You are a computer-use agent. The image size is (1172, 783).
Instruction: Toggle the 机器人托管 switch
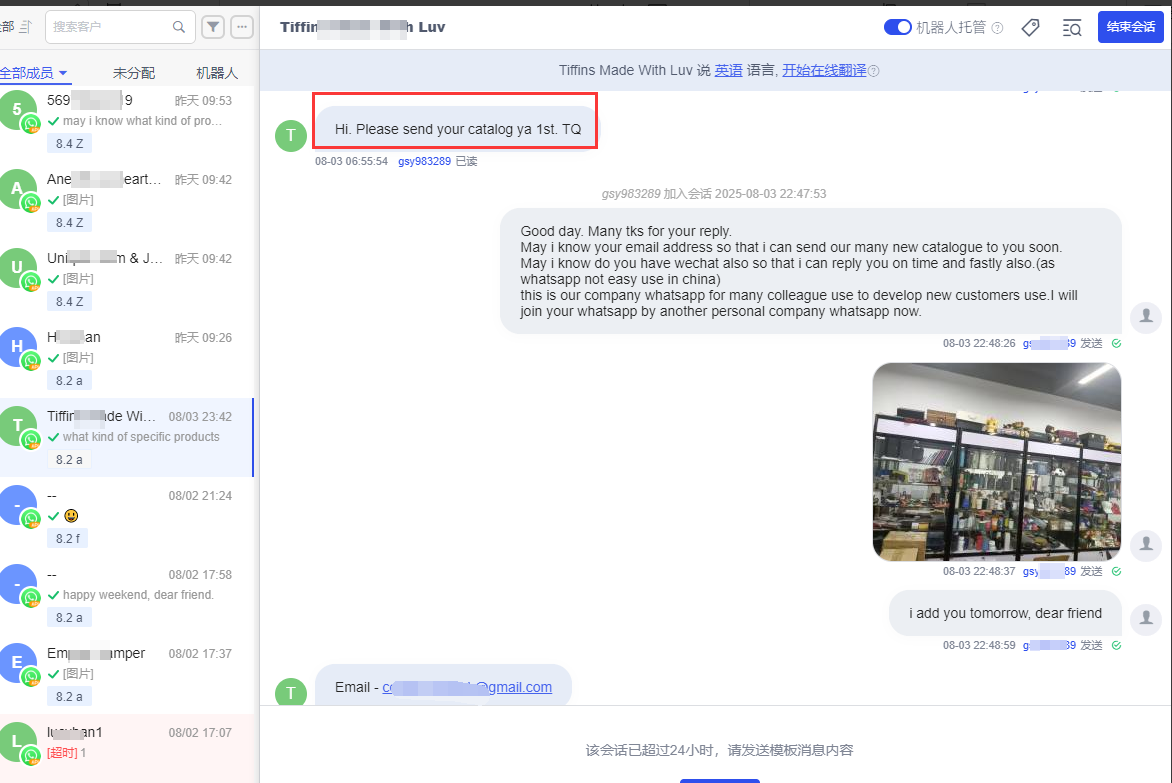click(x=897, y=28)
